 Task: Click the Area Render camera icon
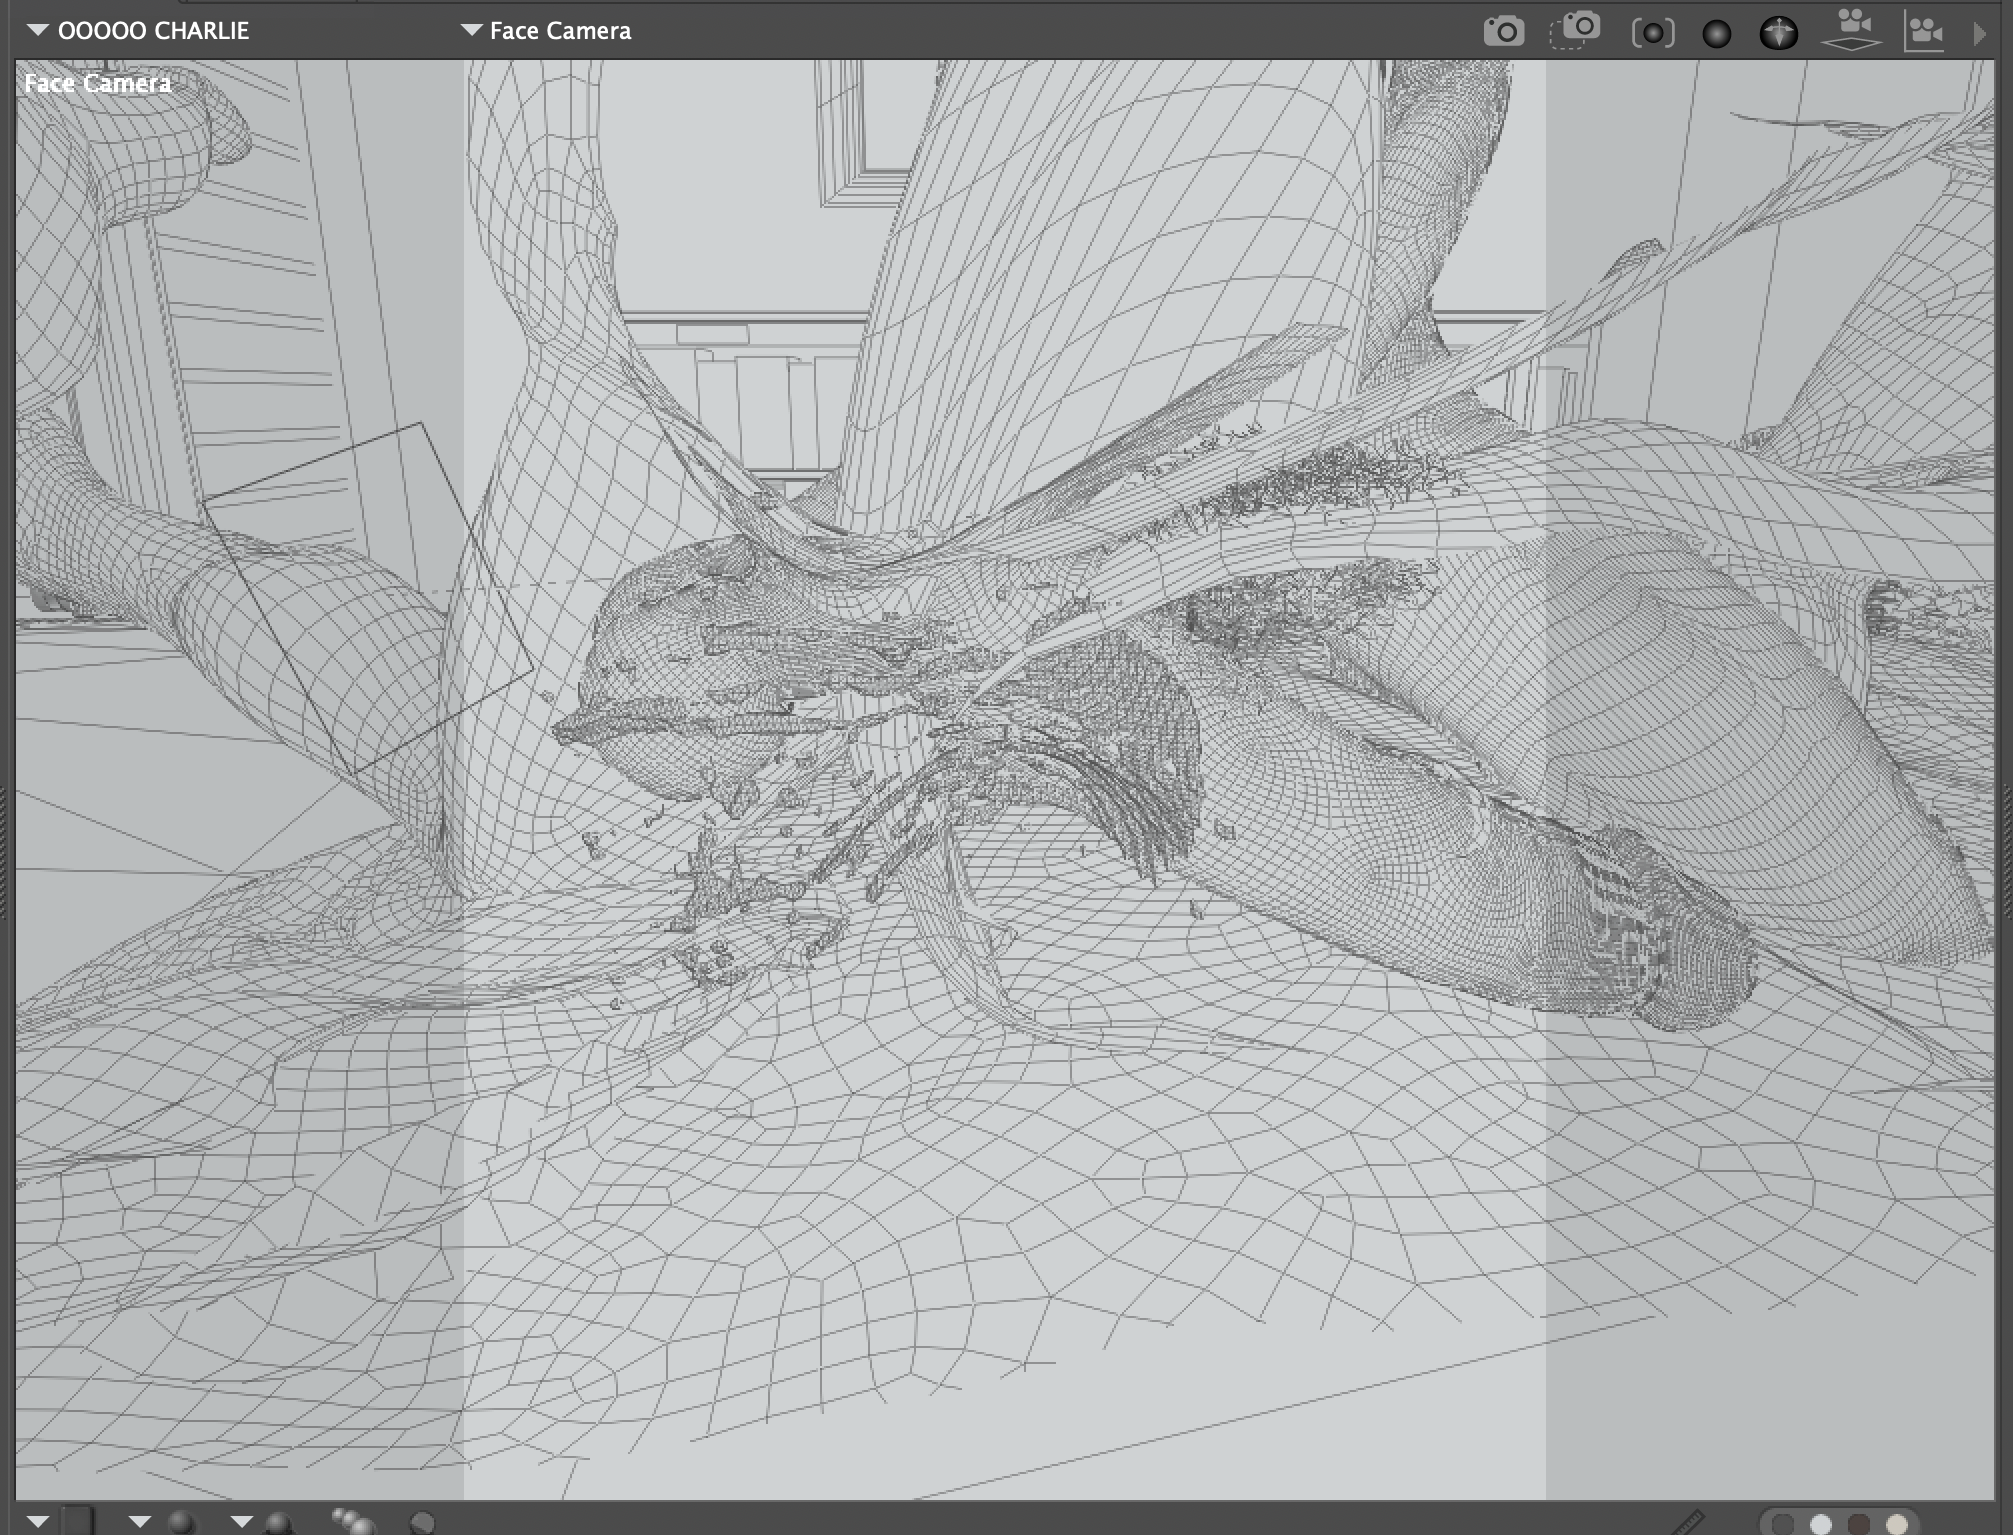pyautogui.click(x=1575, y=30)
